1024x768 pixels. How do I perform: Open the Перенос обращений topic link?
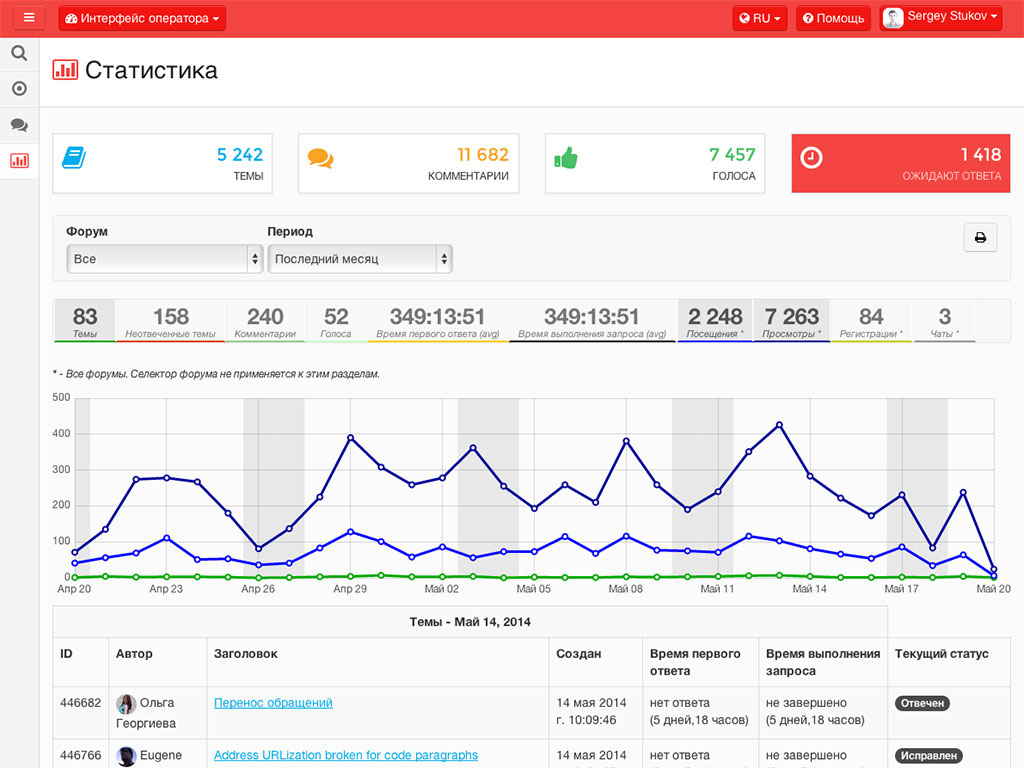click(273, 703)
